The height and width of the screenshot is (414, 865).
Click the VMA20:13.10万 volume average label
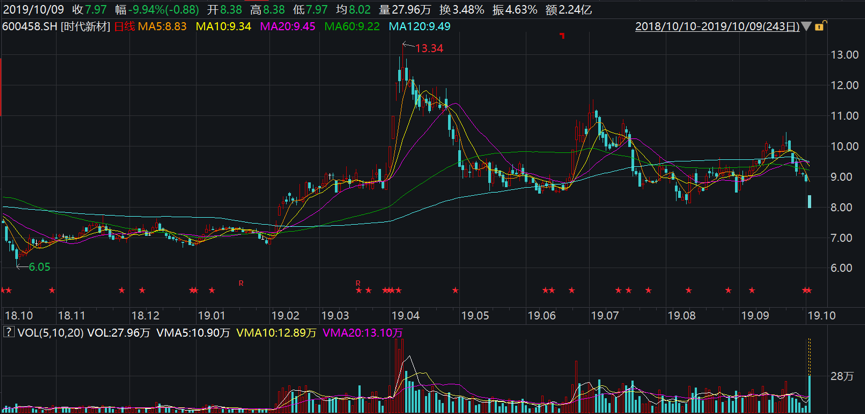(360, 331)
